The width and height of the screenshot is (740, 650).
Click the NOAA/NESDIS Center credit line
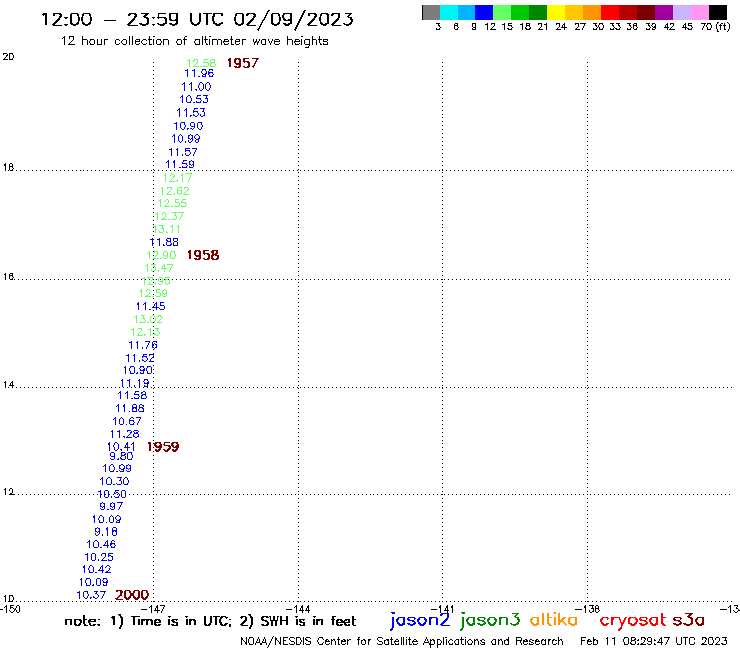pyautogui.click(x=402, y=642)
